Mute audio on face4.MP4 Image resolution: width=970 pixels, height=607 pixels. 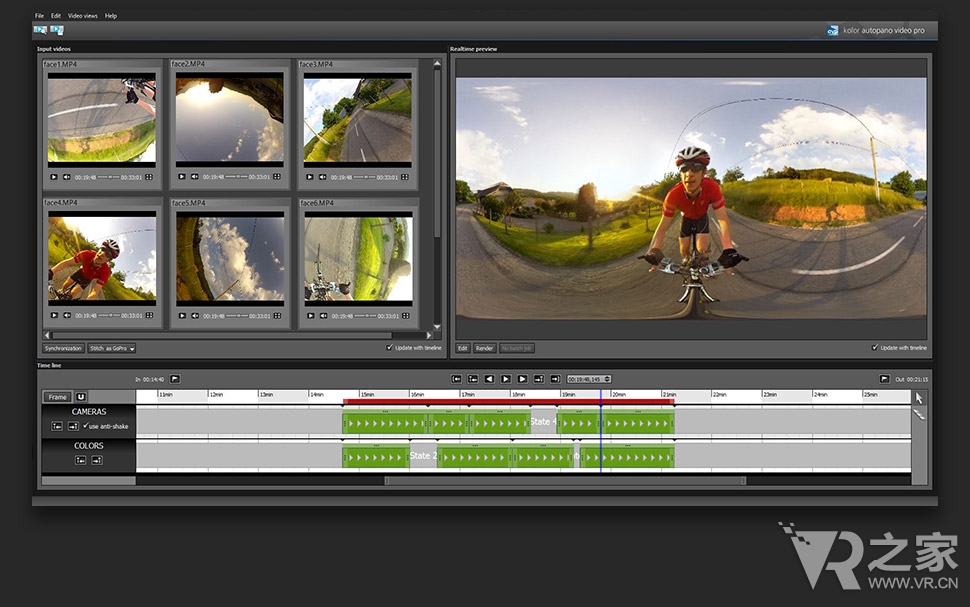(67, 315)
